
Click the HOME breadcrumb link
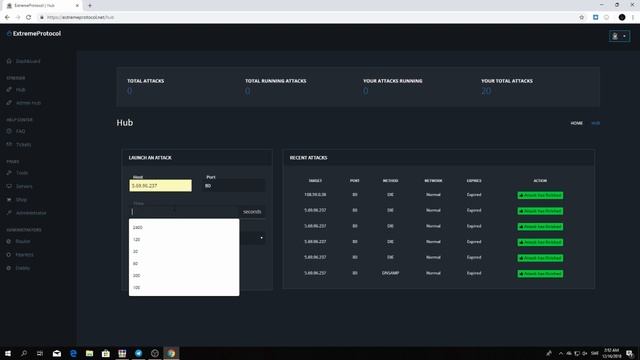576,123
